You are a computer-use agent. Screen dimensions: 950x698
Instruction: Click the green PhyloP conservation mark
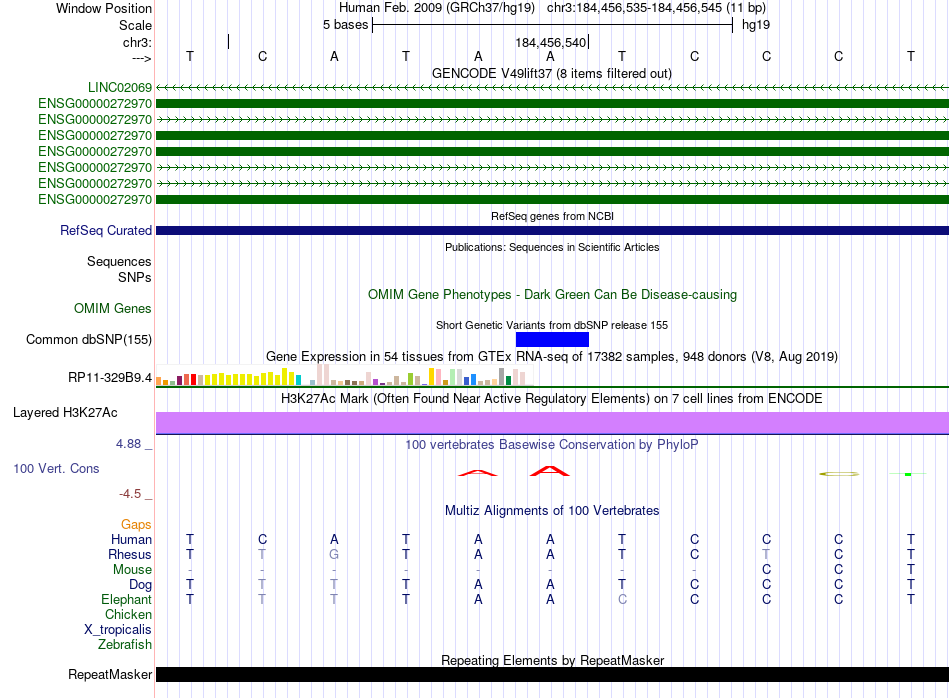(x=908, y=474)
